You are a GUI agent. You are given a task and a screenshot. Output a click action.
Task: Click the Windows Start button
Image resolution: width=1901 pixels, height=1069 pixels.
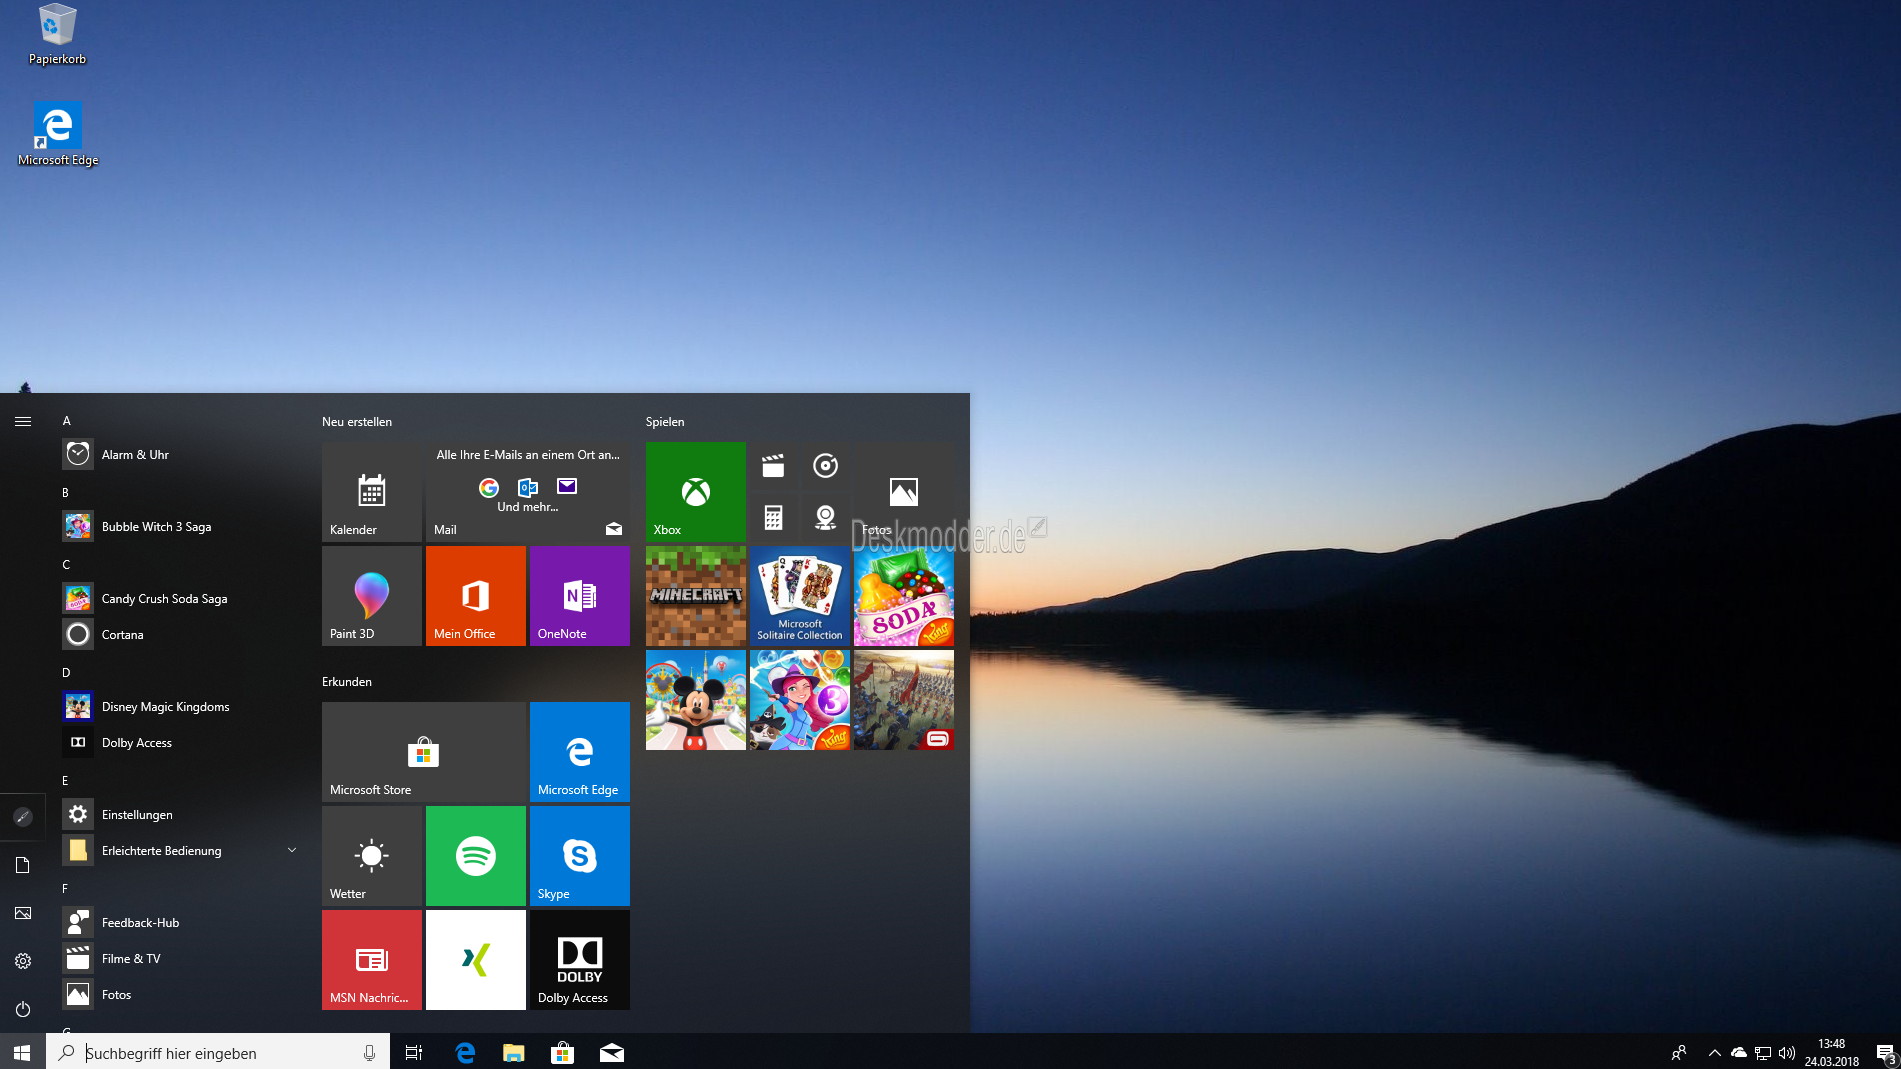pos(23,1052)
